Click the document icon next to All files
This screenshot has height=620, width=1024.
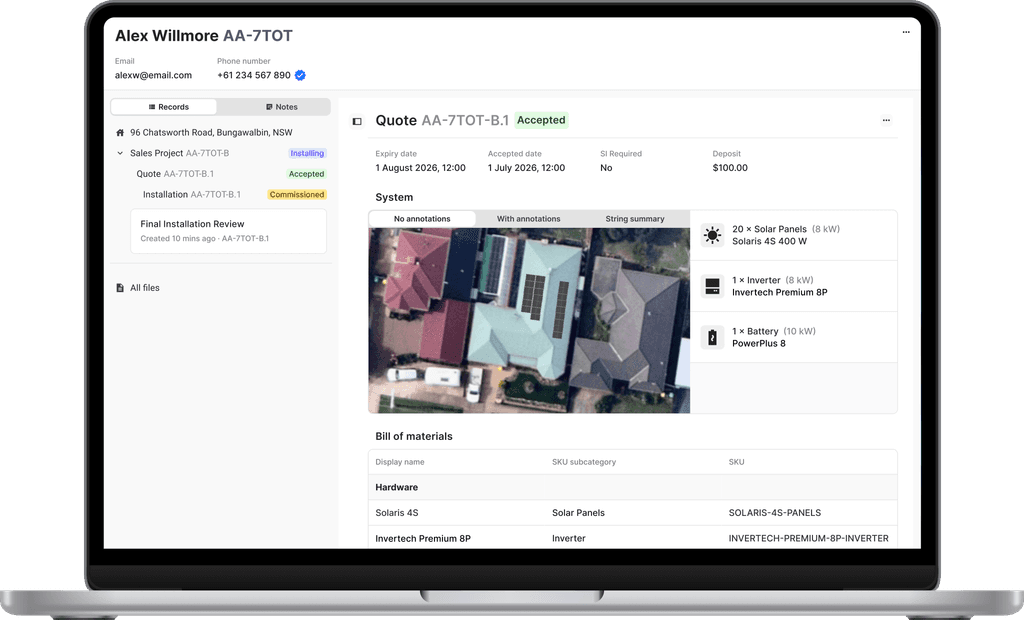pos(118,287)
